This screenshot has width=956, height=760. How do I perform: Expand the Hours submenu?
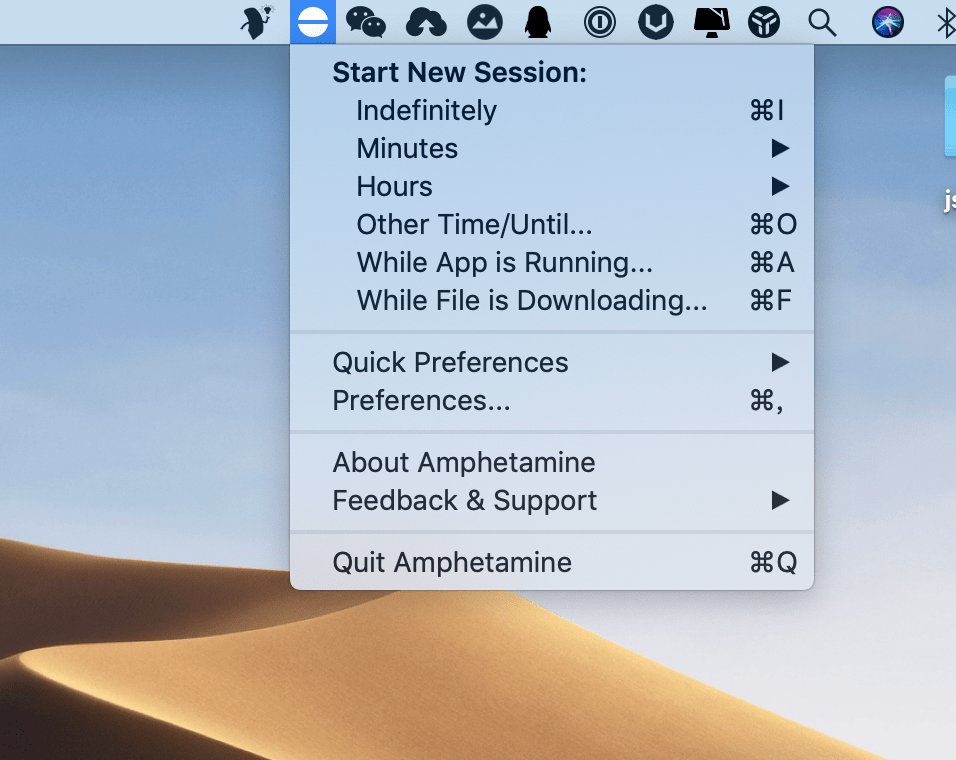pyautogui.click(x=552, y=186)
